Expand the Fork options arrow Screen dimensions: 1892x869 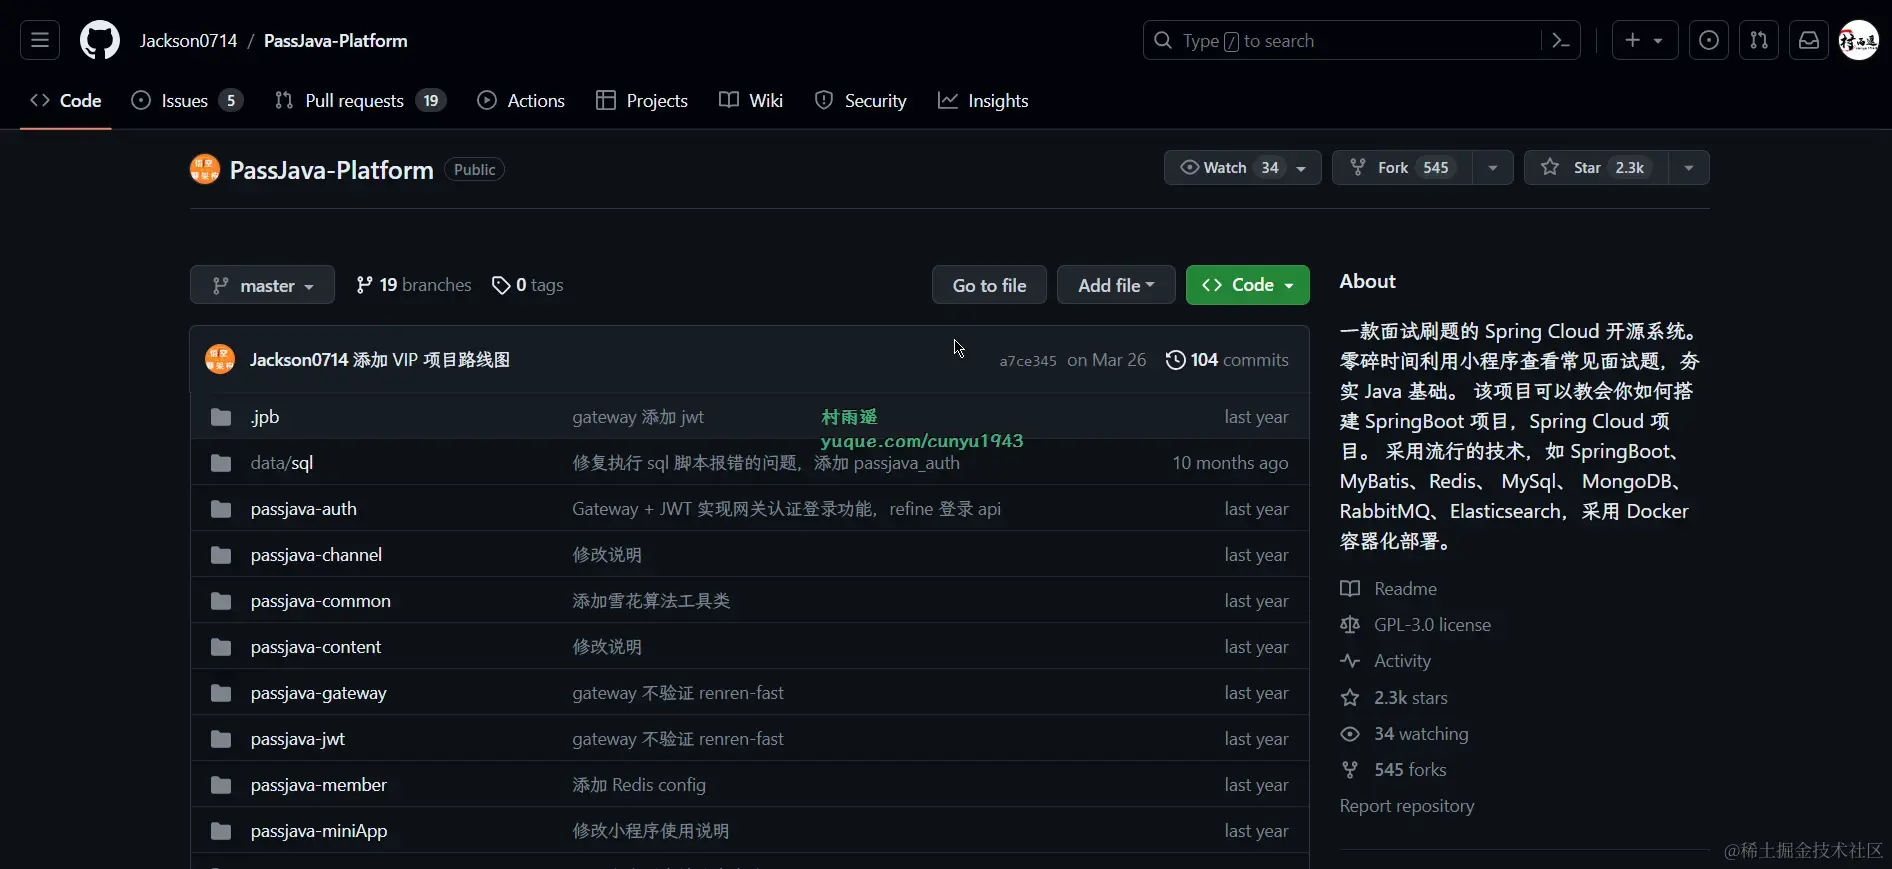[1493, 168]
